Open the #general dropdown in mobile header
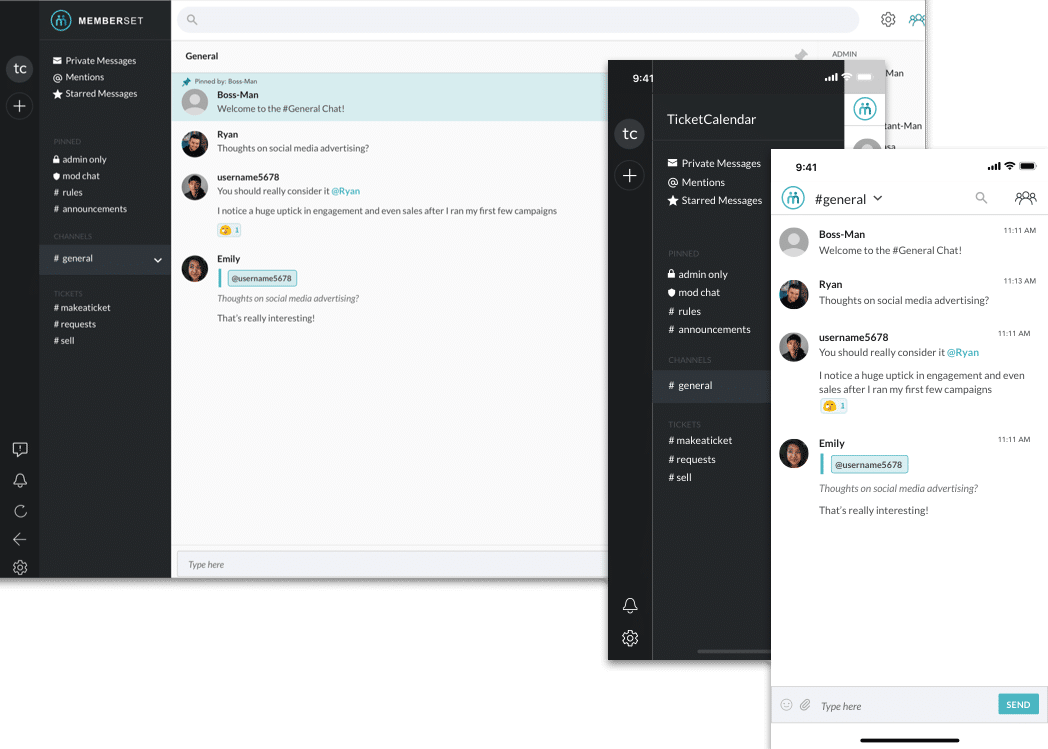 (878, 198)
